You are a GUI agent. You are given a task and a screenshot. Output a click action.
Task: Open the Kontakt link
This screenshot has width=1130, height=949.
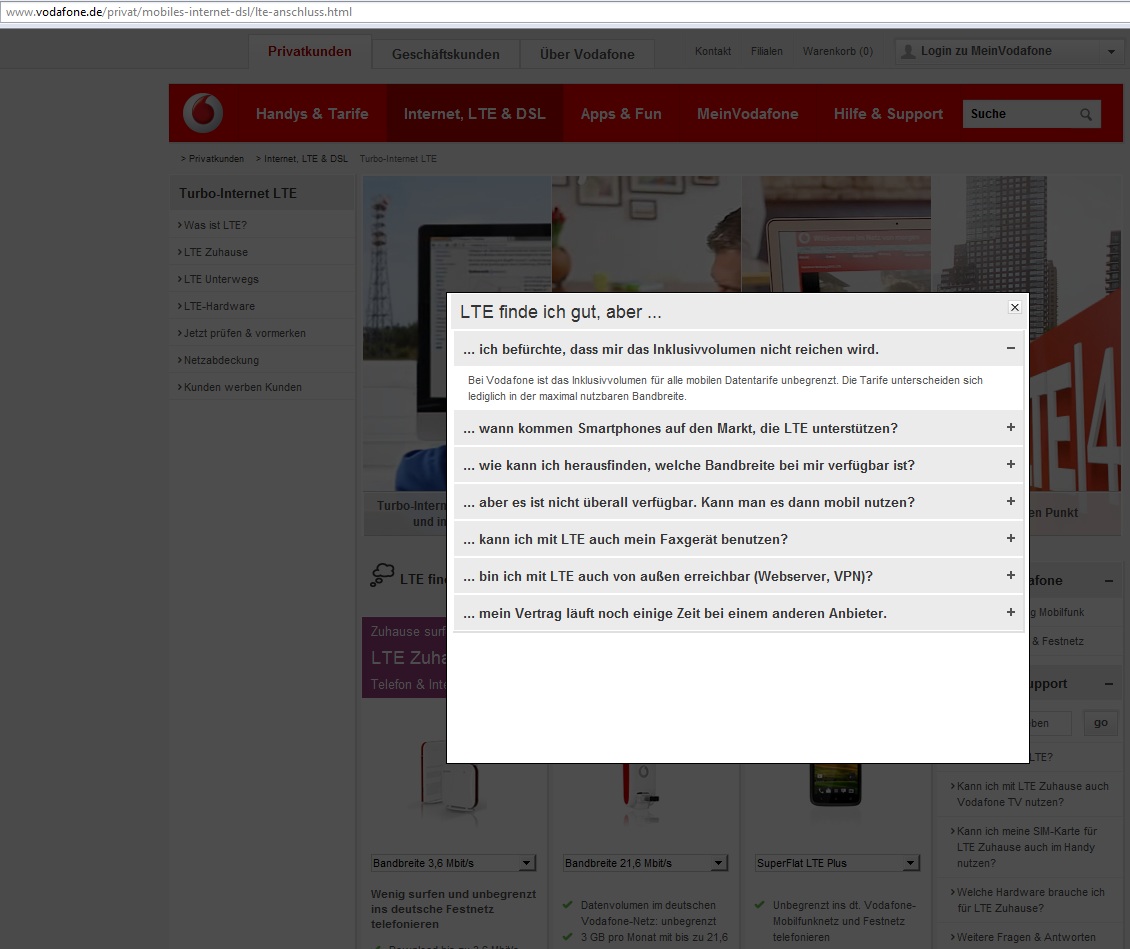tap(713, 51)
